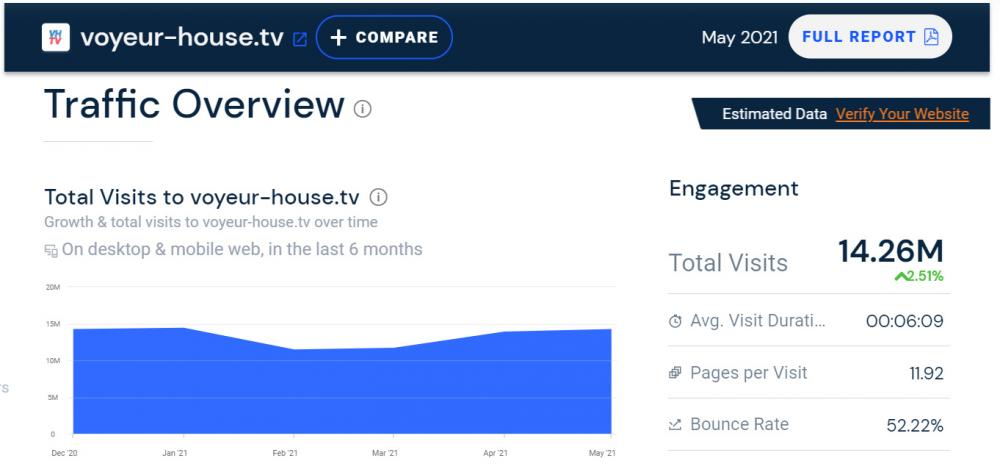Click the 14.26M total visits value

pos(890,251)
